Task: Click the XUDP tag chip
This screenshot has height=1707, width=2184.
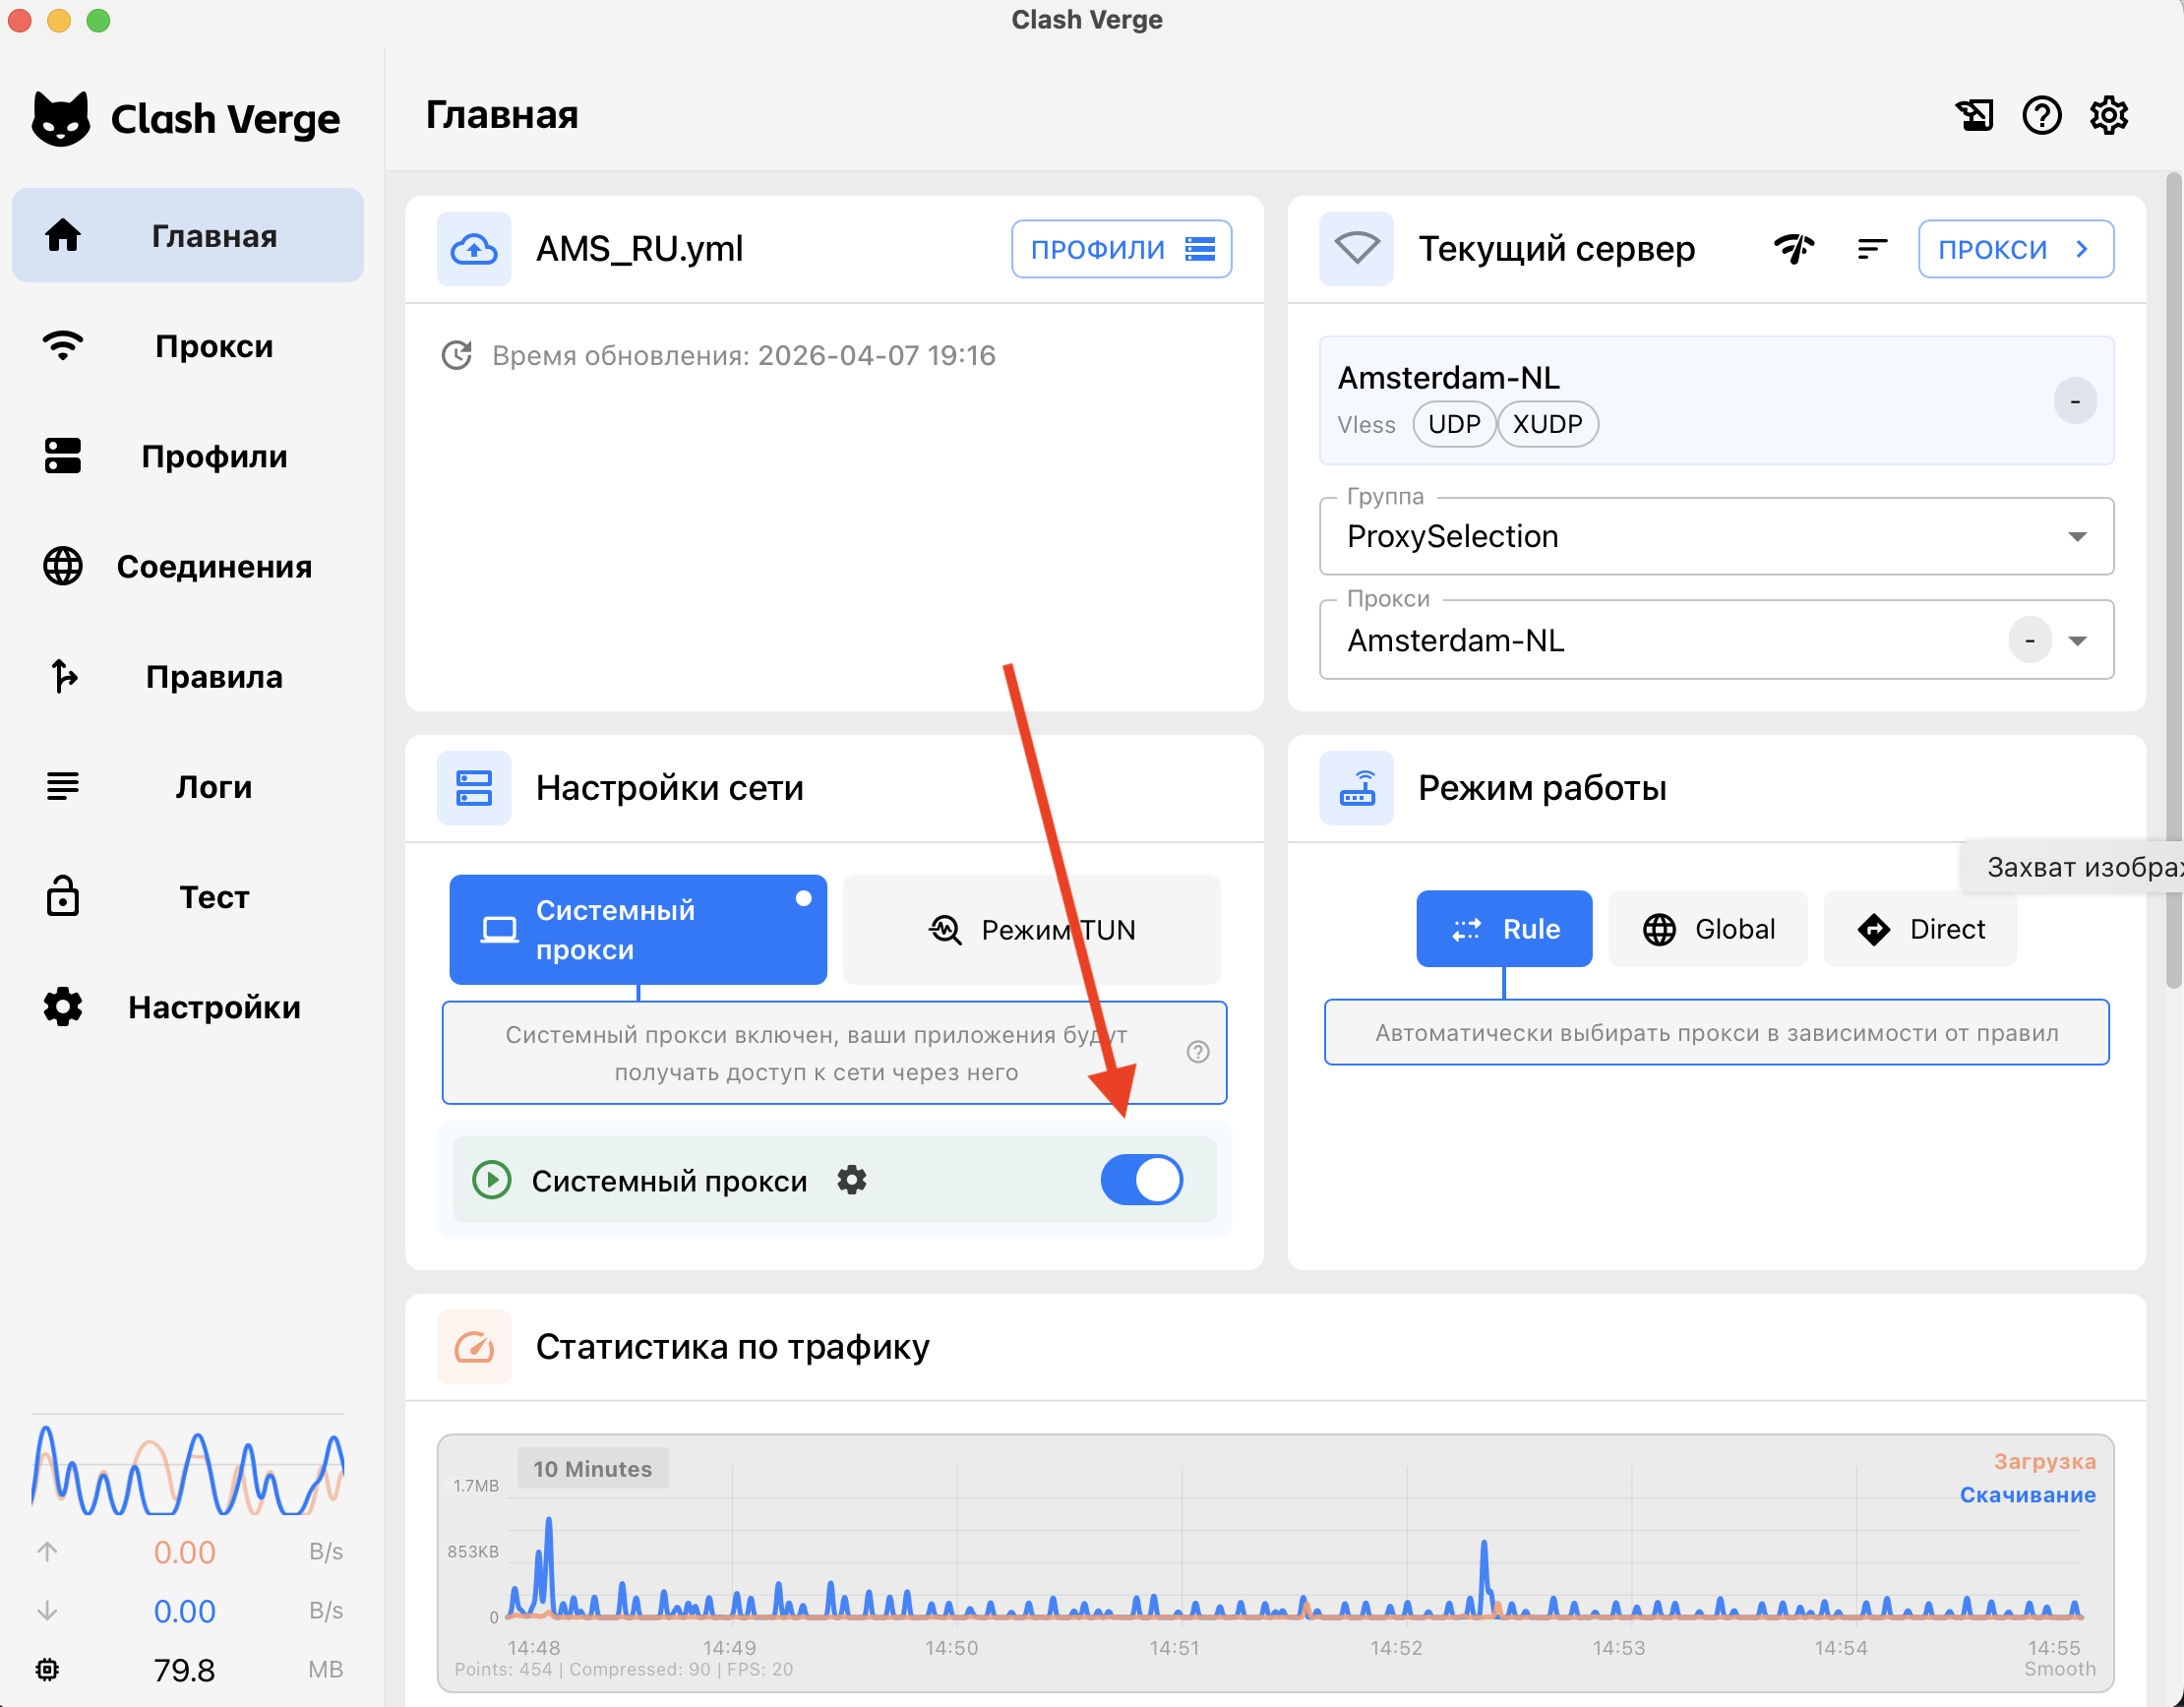Action: (1547, 424)
